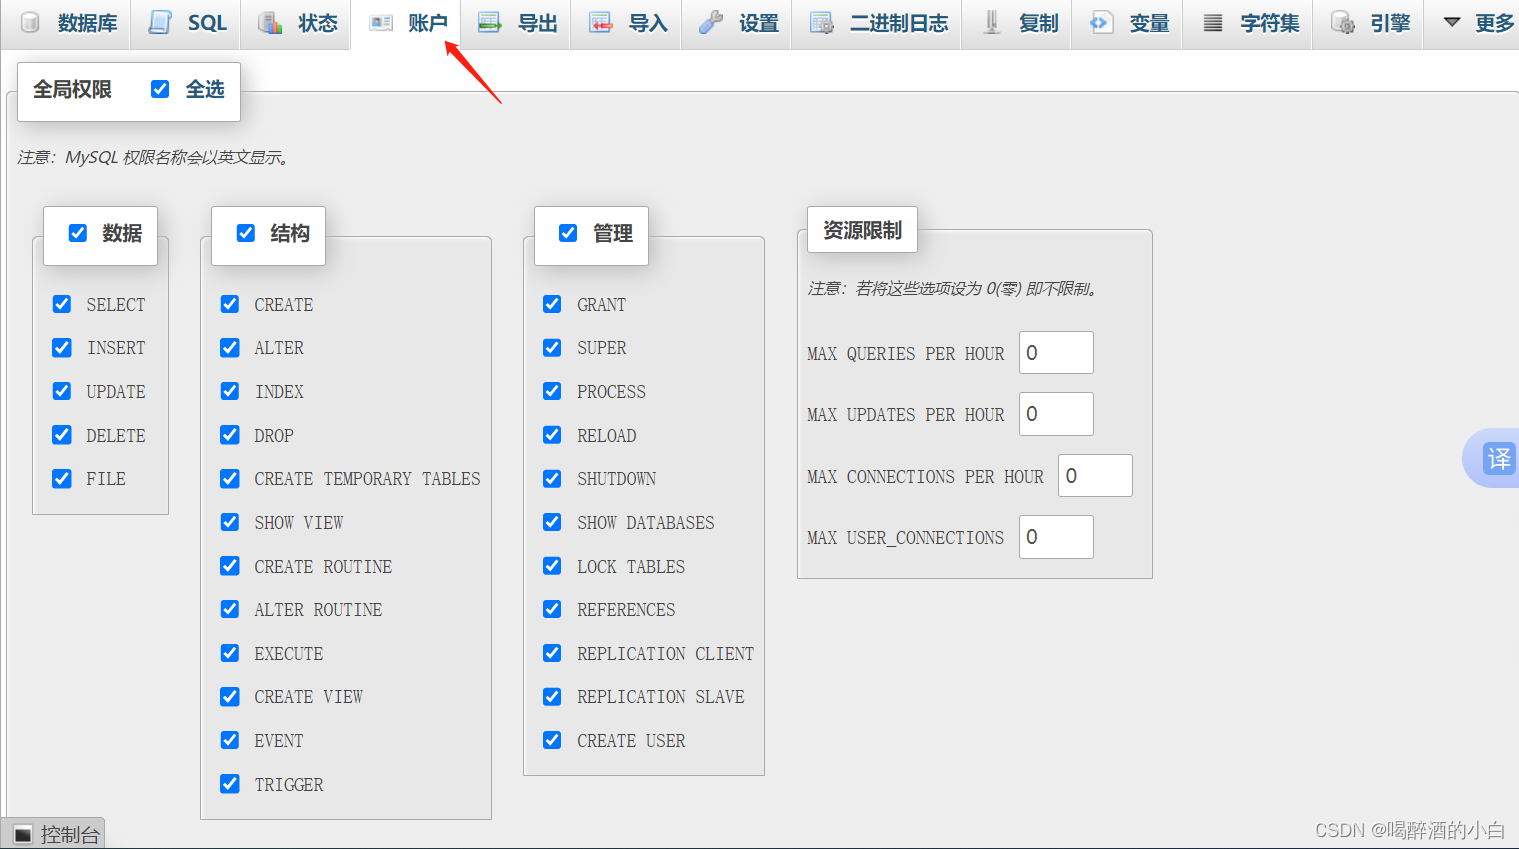Click the accounts card icon
The width and height of the screenshot is (1519, 849).
tap(381, 22)
